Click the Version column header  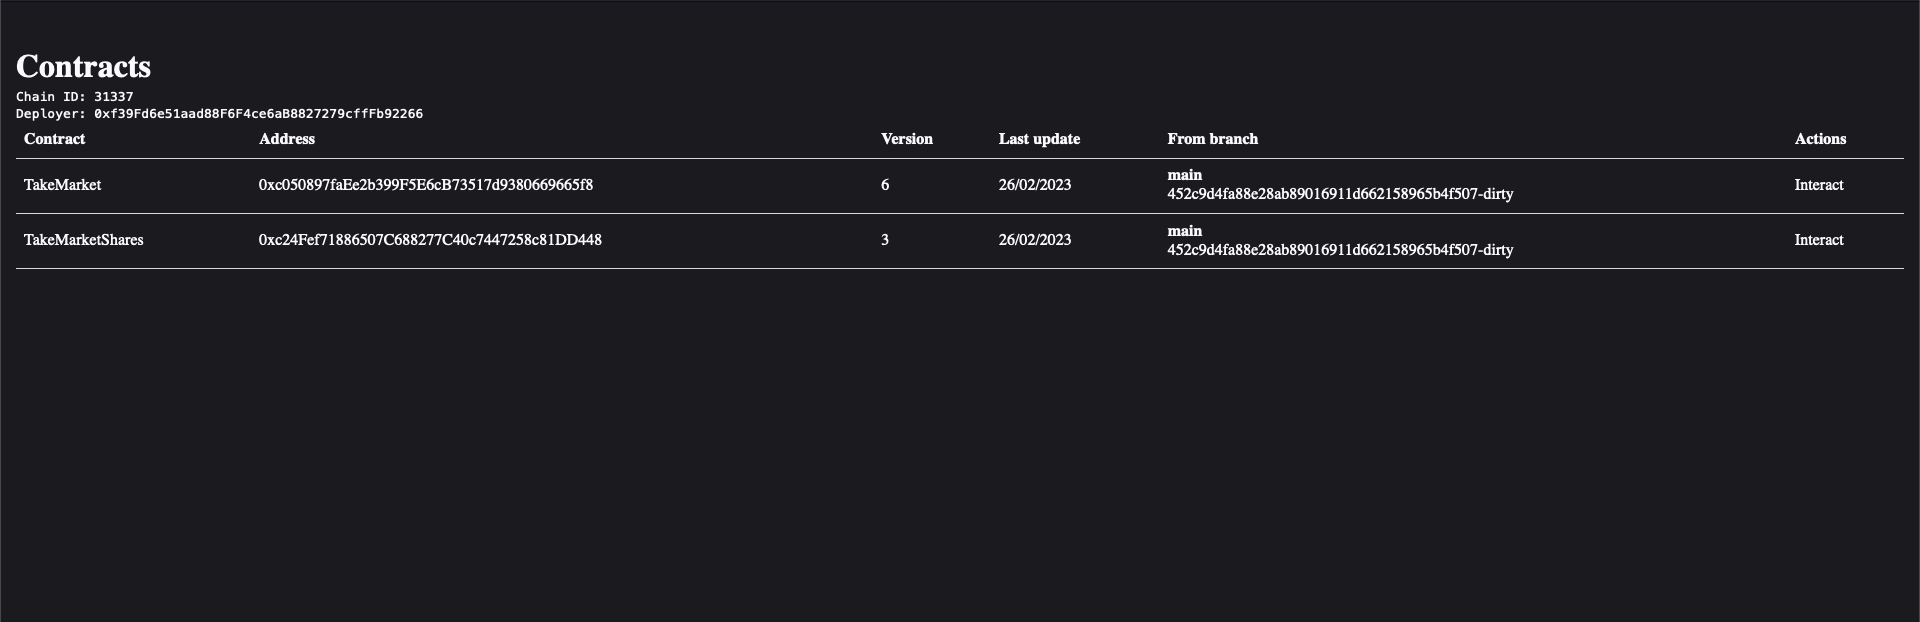[906, 139]
